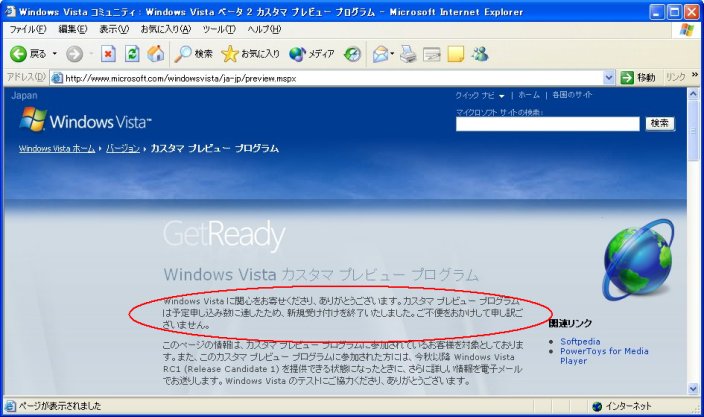Click the Mail envelope icon
This screenshot has width=704, height=417.
click(380, 54)
